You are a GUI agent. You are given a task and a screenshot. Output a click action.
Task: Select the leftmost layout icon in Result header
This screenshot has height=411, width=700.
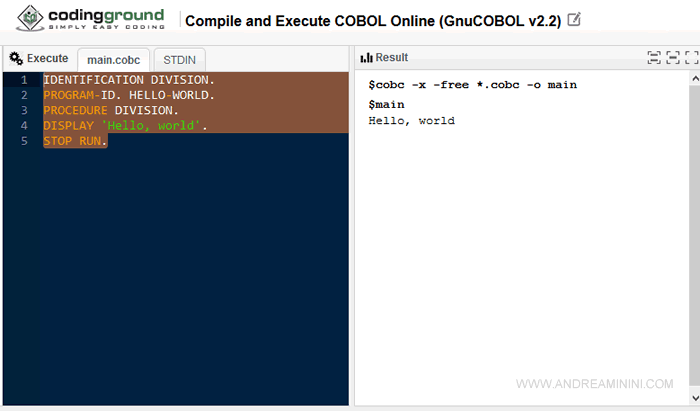point(654,58)
